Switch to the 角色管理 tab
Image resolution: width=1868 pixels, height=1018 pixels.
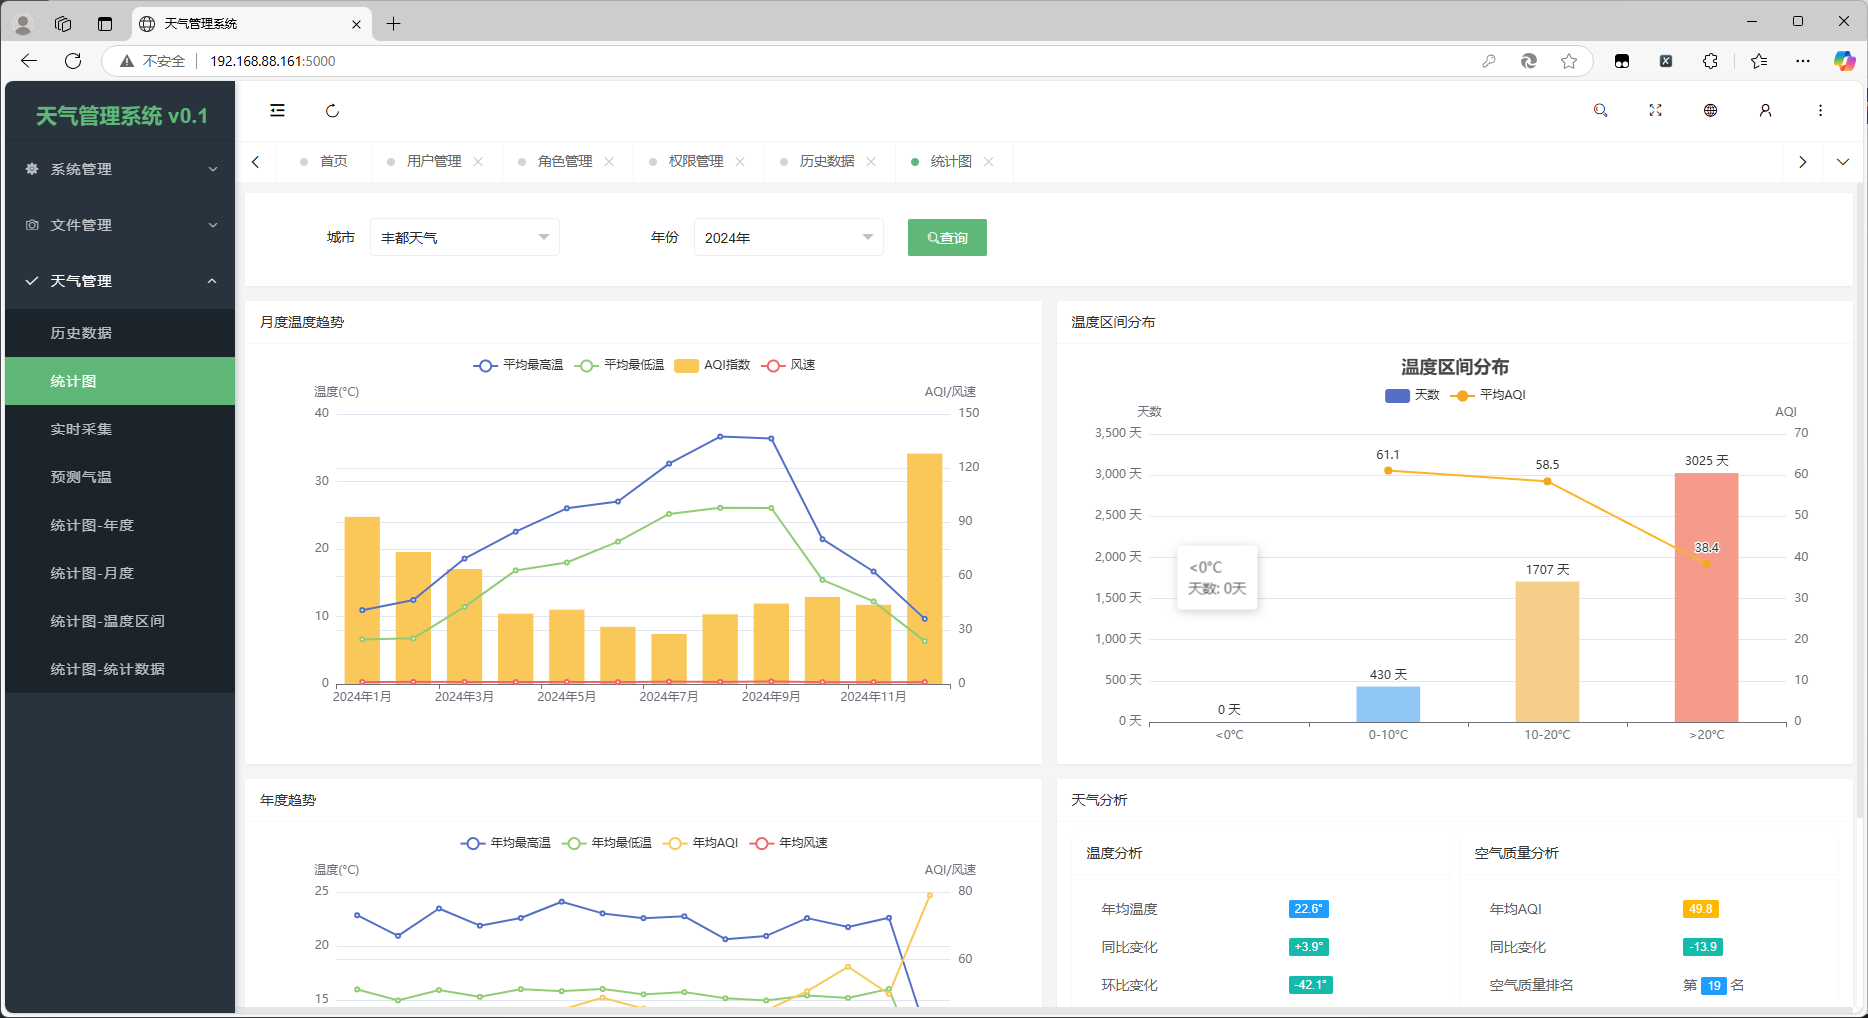click(565, 161)
